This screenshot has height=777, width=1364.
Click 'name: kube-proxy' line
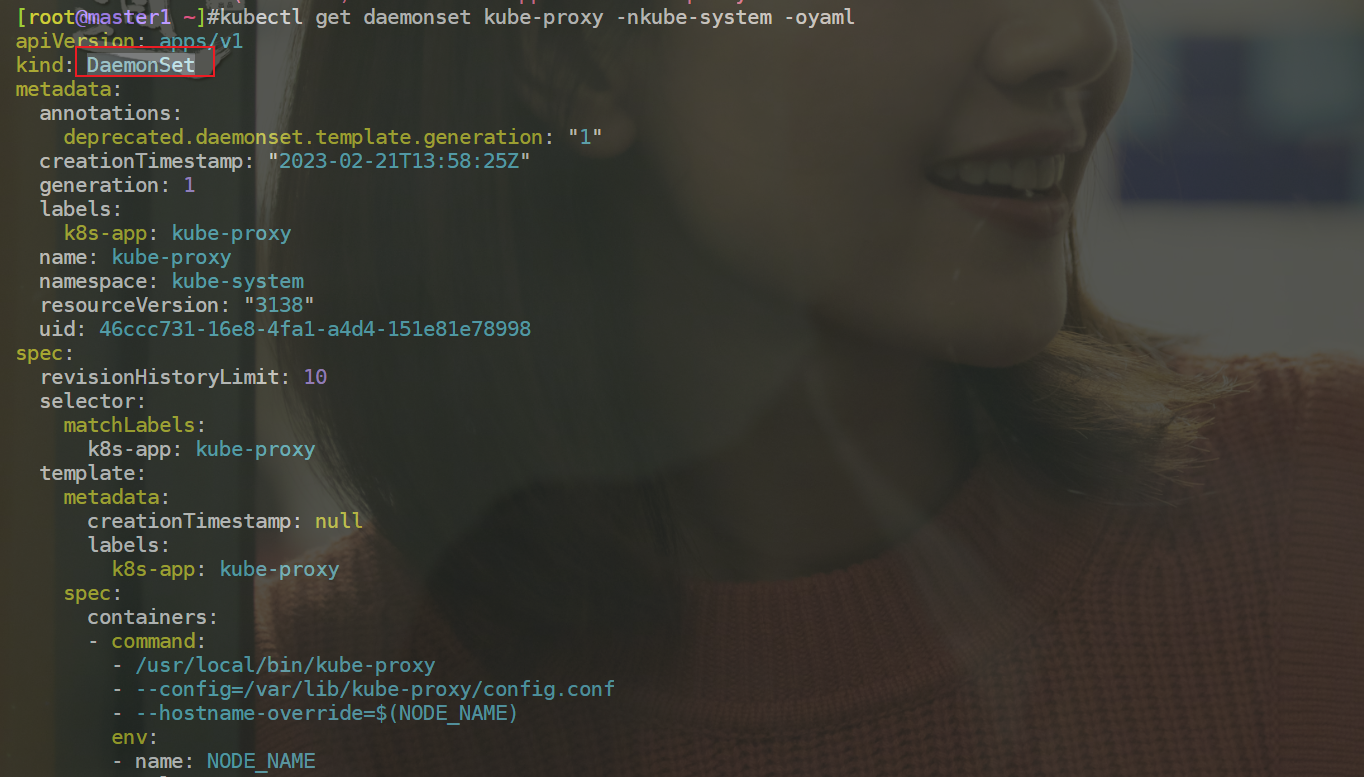[135, 257]
